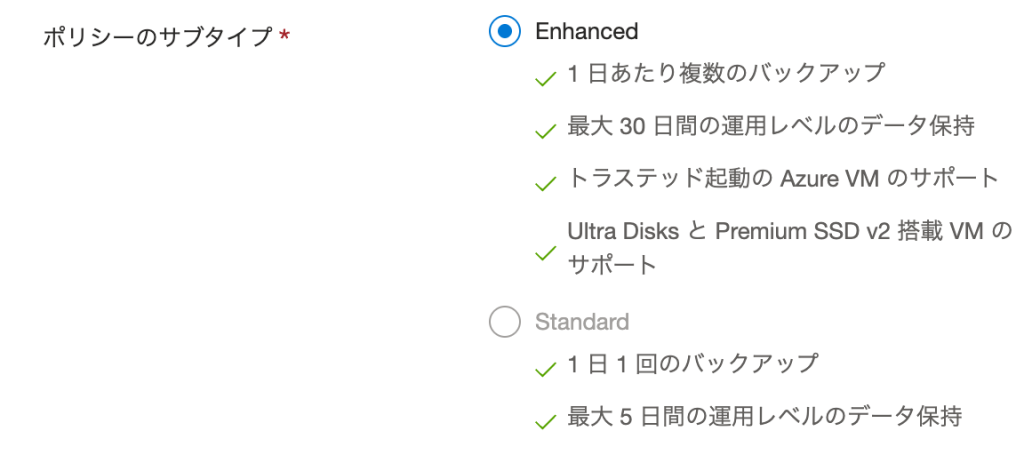
Task: Click checkmark beside トラステッド起動 Azure VM support
Action: click(545, 183)
